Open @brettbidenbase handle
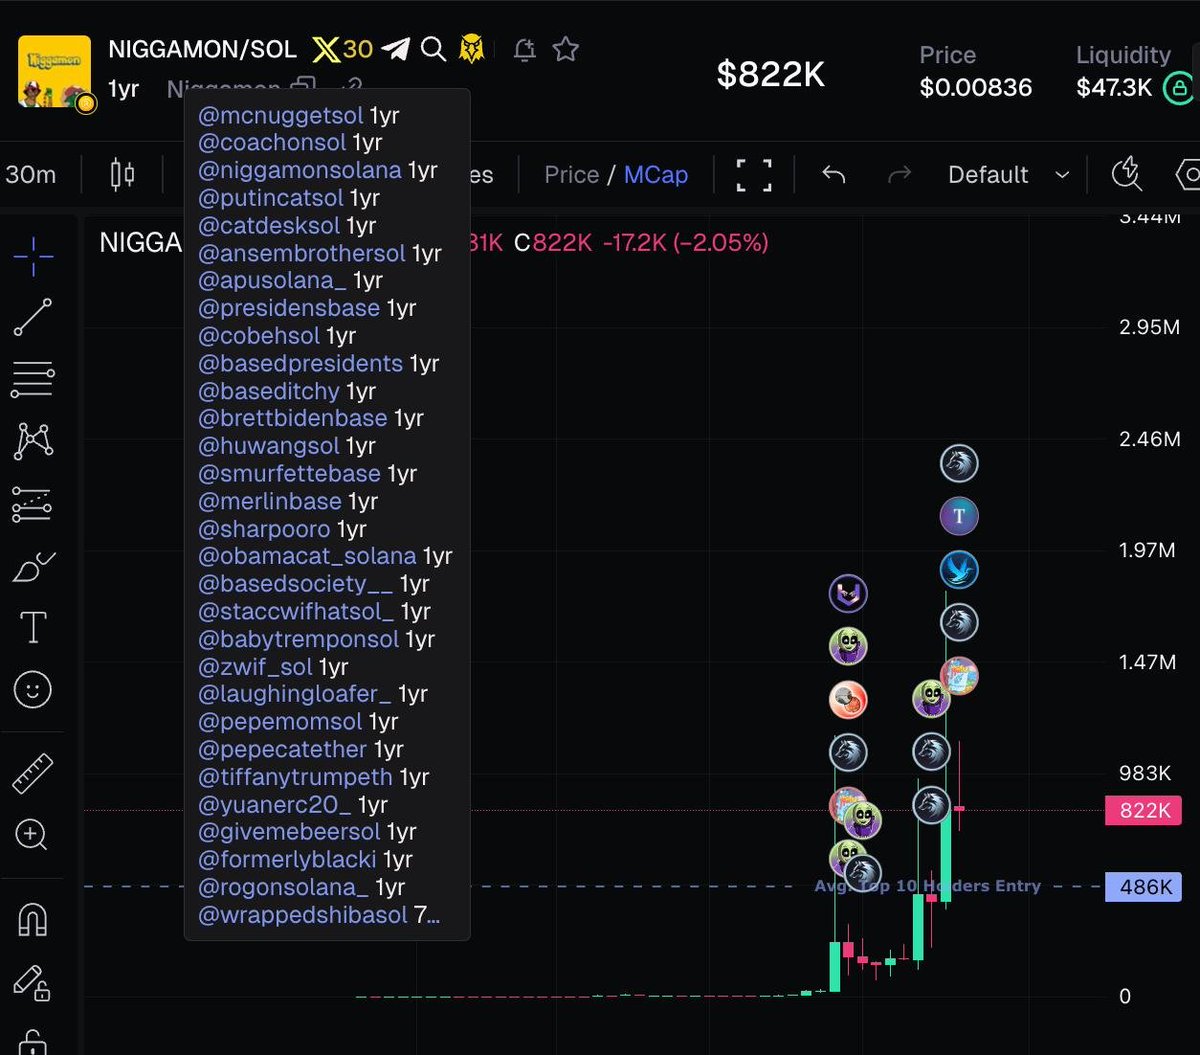 [293, 419]
